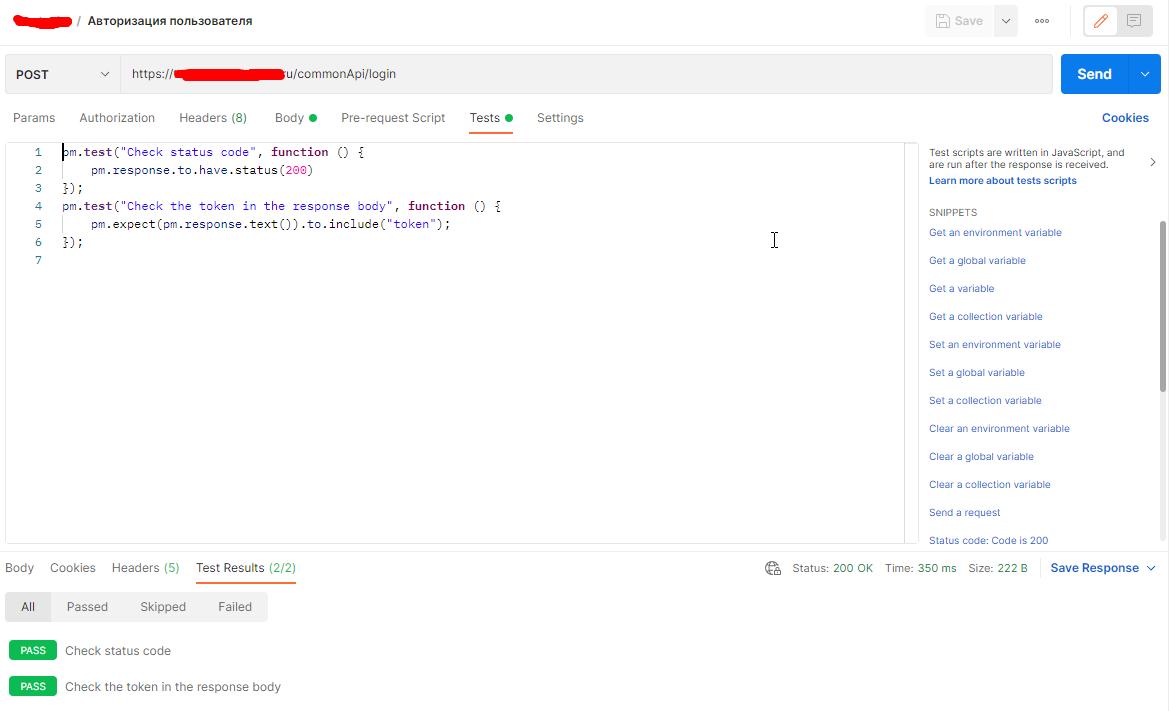Insert the 'Set a global variable' snippet
Image resolution: width=1170 pixels, height=711 pixels.
pos(976,372)
